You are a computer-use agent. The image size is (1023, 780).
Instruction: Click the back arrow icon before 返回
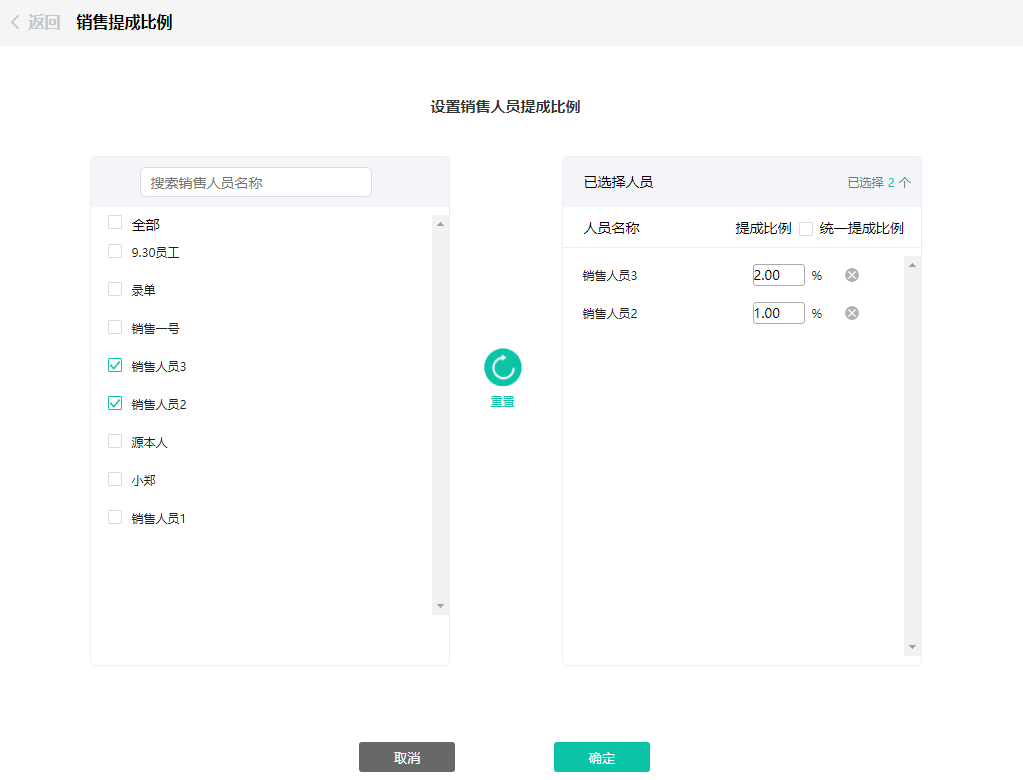[x=13, y=20]
